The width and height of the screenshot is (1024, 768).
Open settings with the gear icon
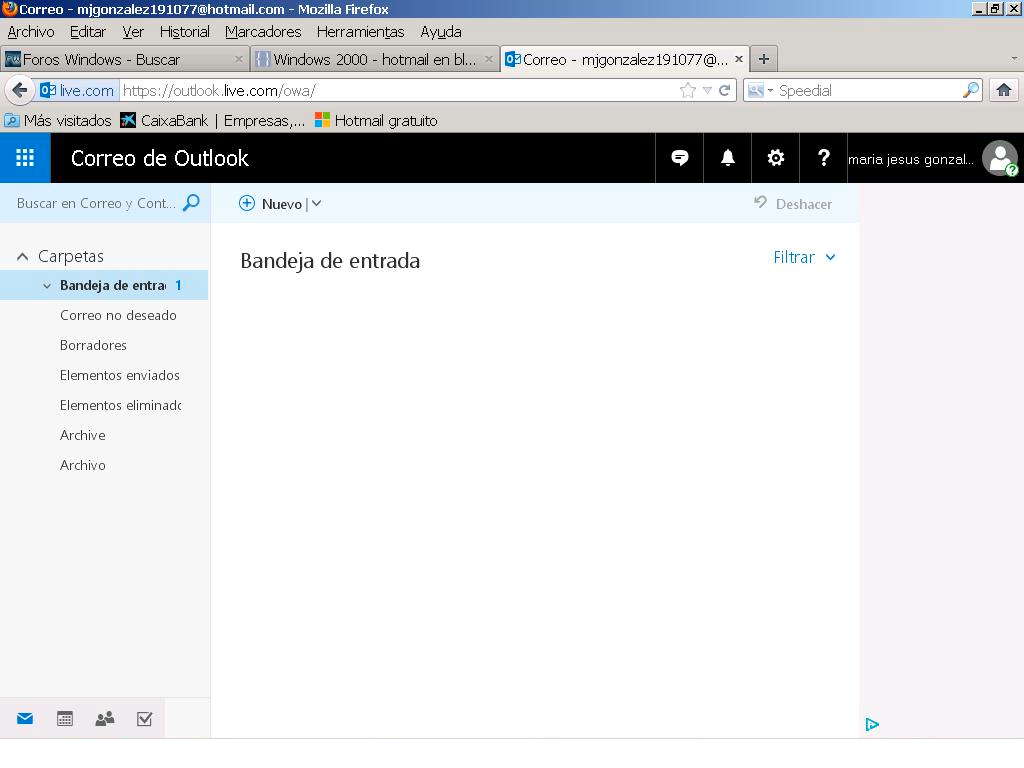coord(776,158)
